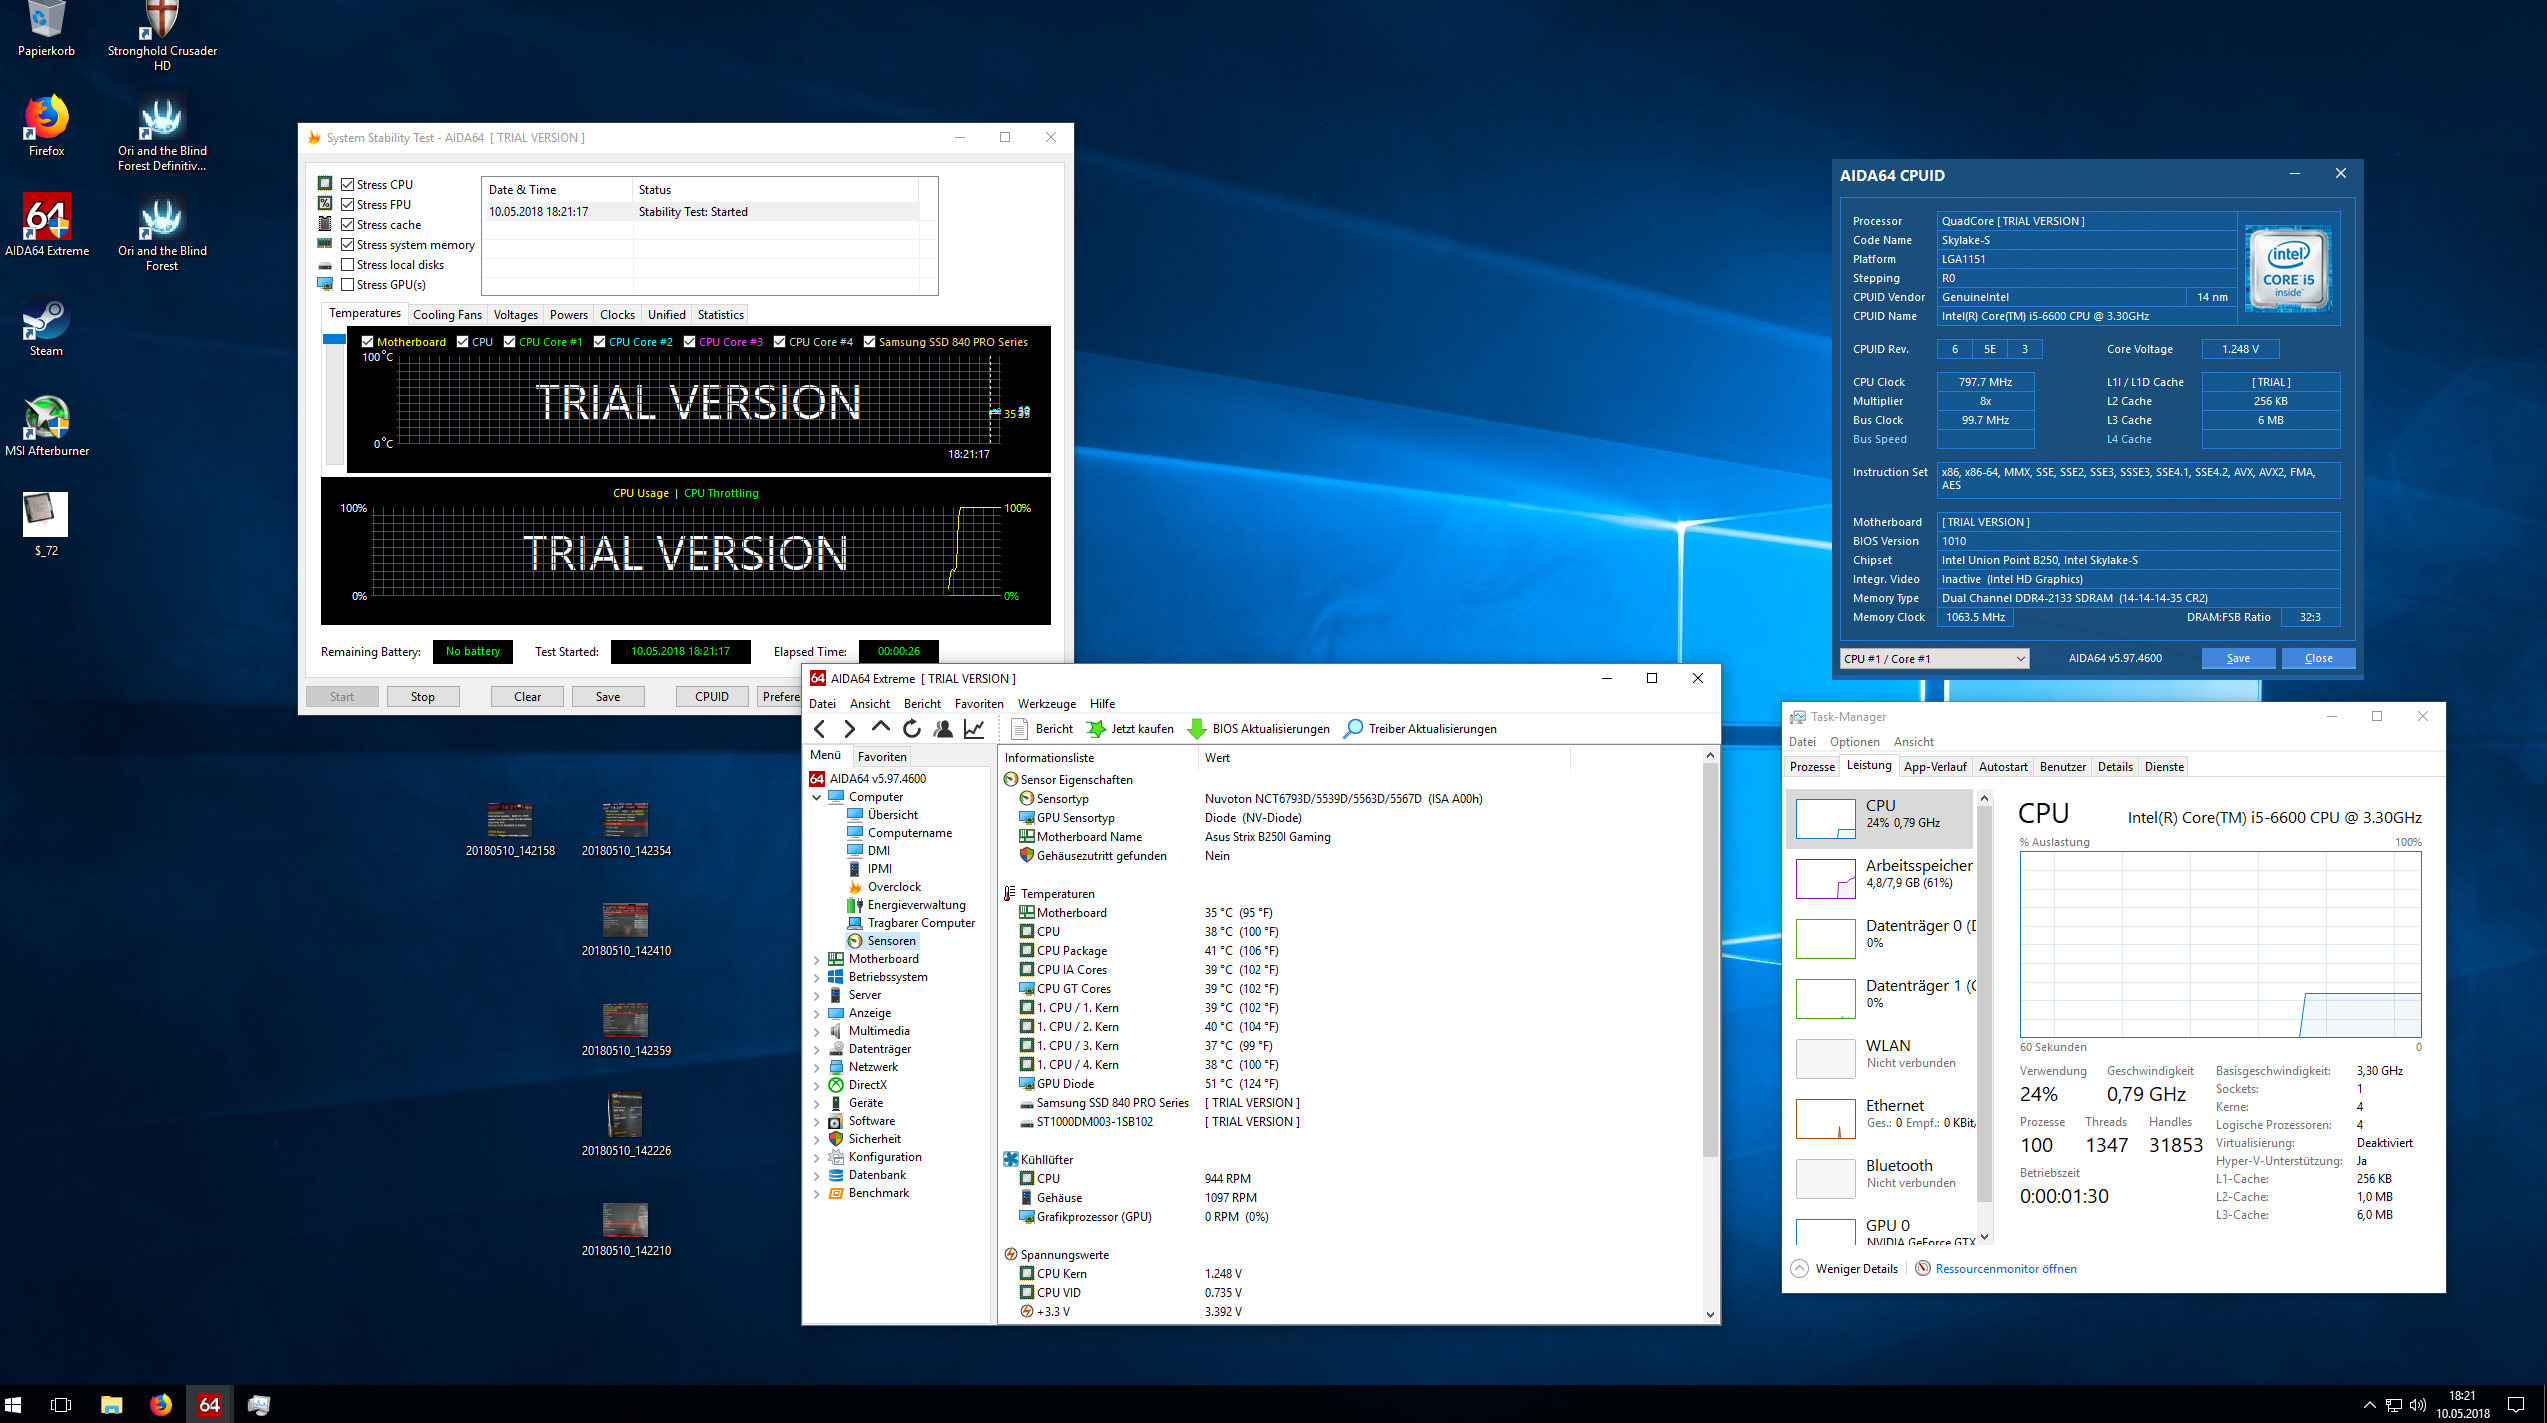This screenshot has width=2547, height=1423.
Task: Enable Stress GPU(s) checkbox
Action: 348,285
